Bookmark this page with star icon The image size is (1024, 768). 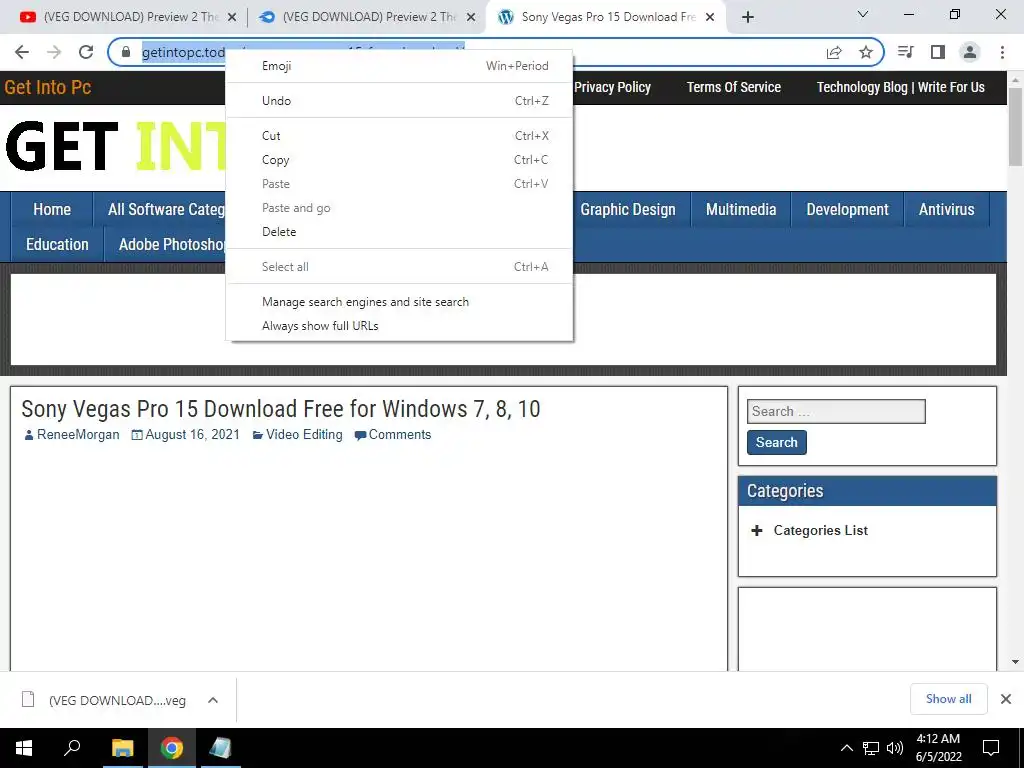pyautogui.click(x=866, y=52)
